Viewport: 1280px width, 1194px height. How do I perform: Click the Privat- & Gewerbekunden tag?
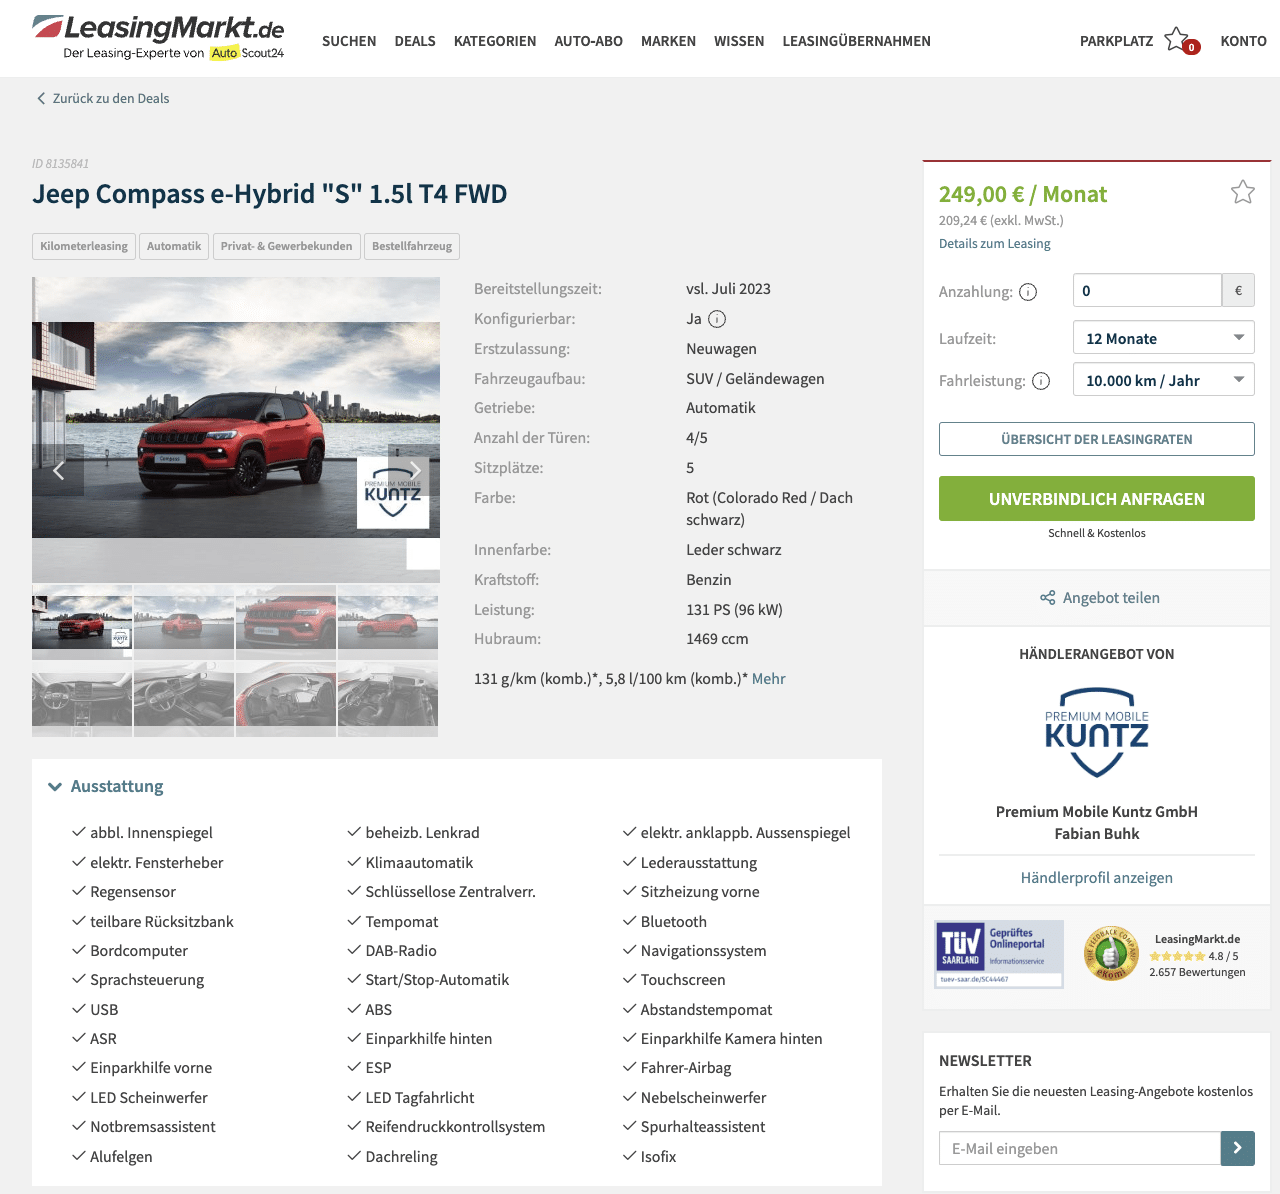pos(286,246)
